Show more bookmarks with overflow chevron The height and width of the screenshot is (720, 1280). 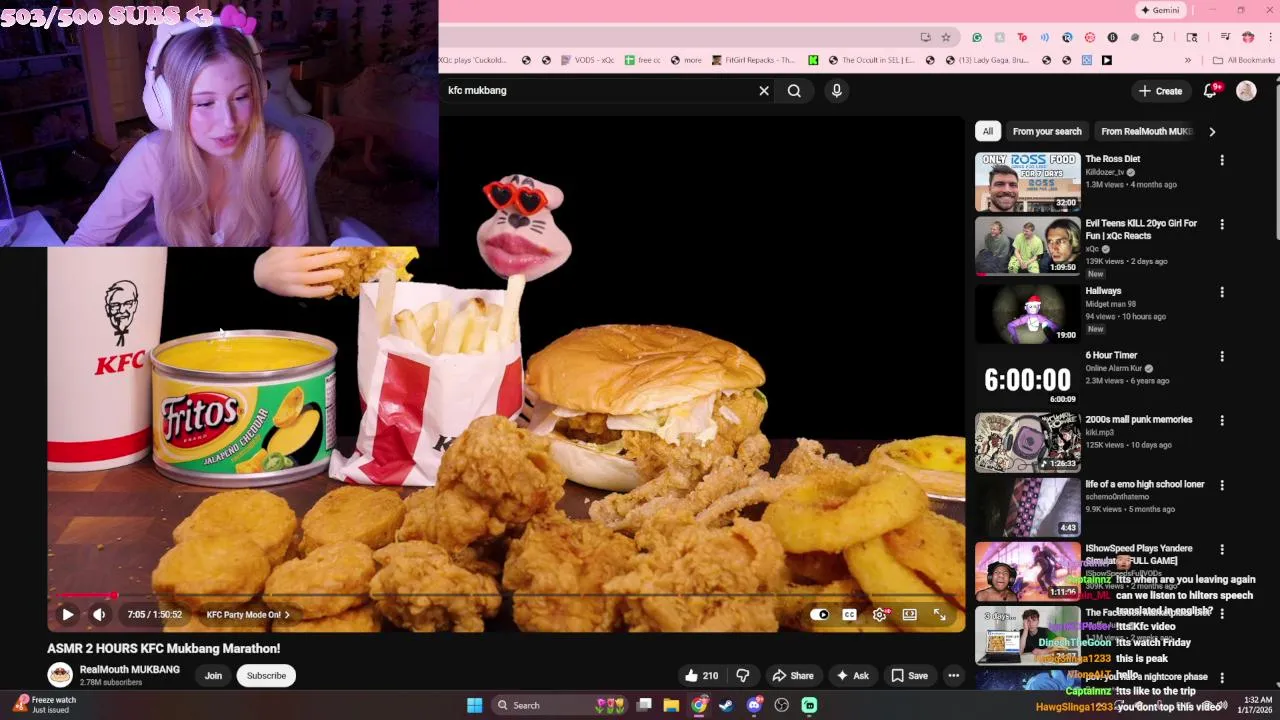(1188, 60)
